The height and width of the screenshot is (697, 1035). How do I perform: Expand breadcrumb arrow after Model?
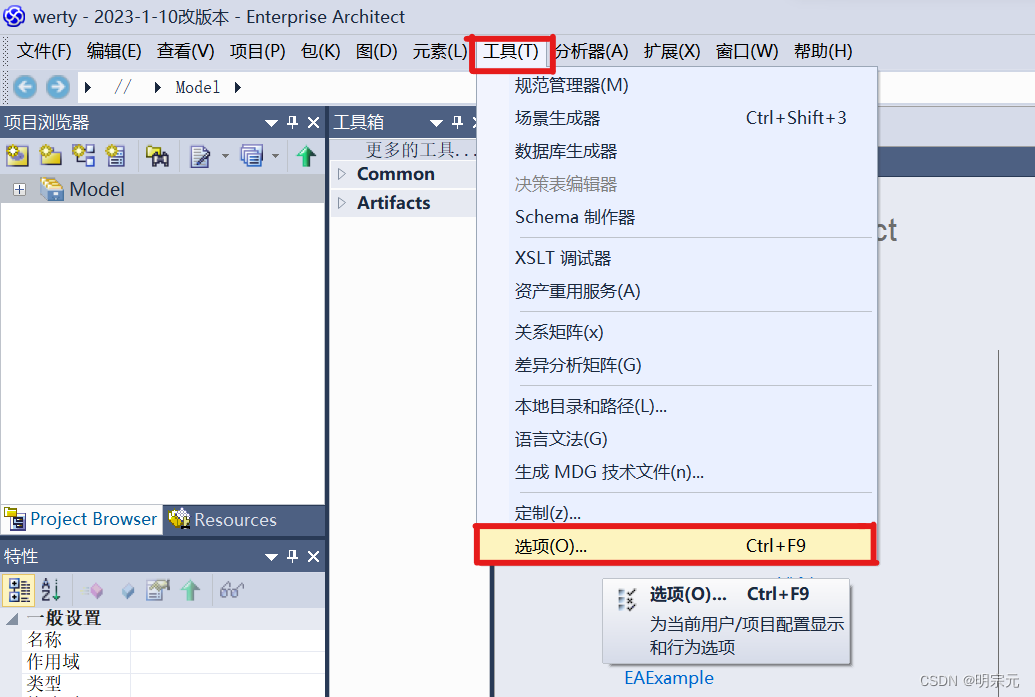coord(238,87)
